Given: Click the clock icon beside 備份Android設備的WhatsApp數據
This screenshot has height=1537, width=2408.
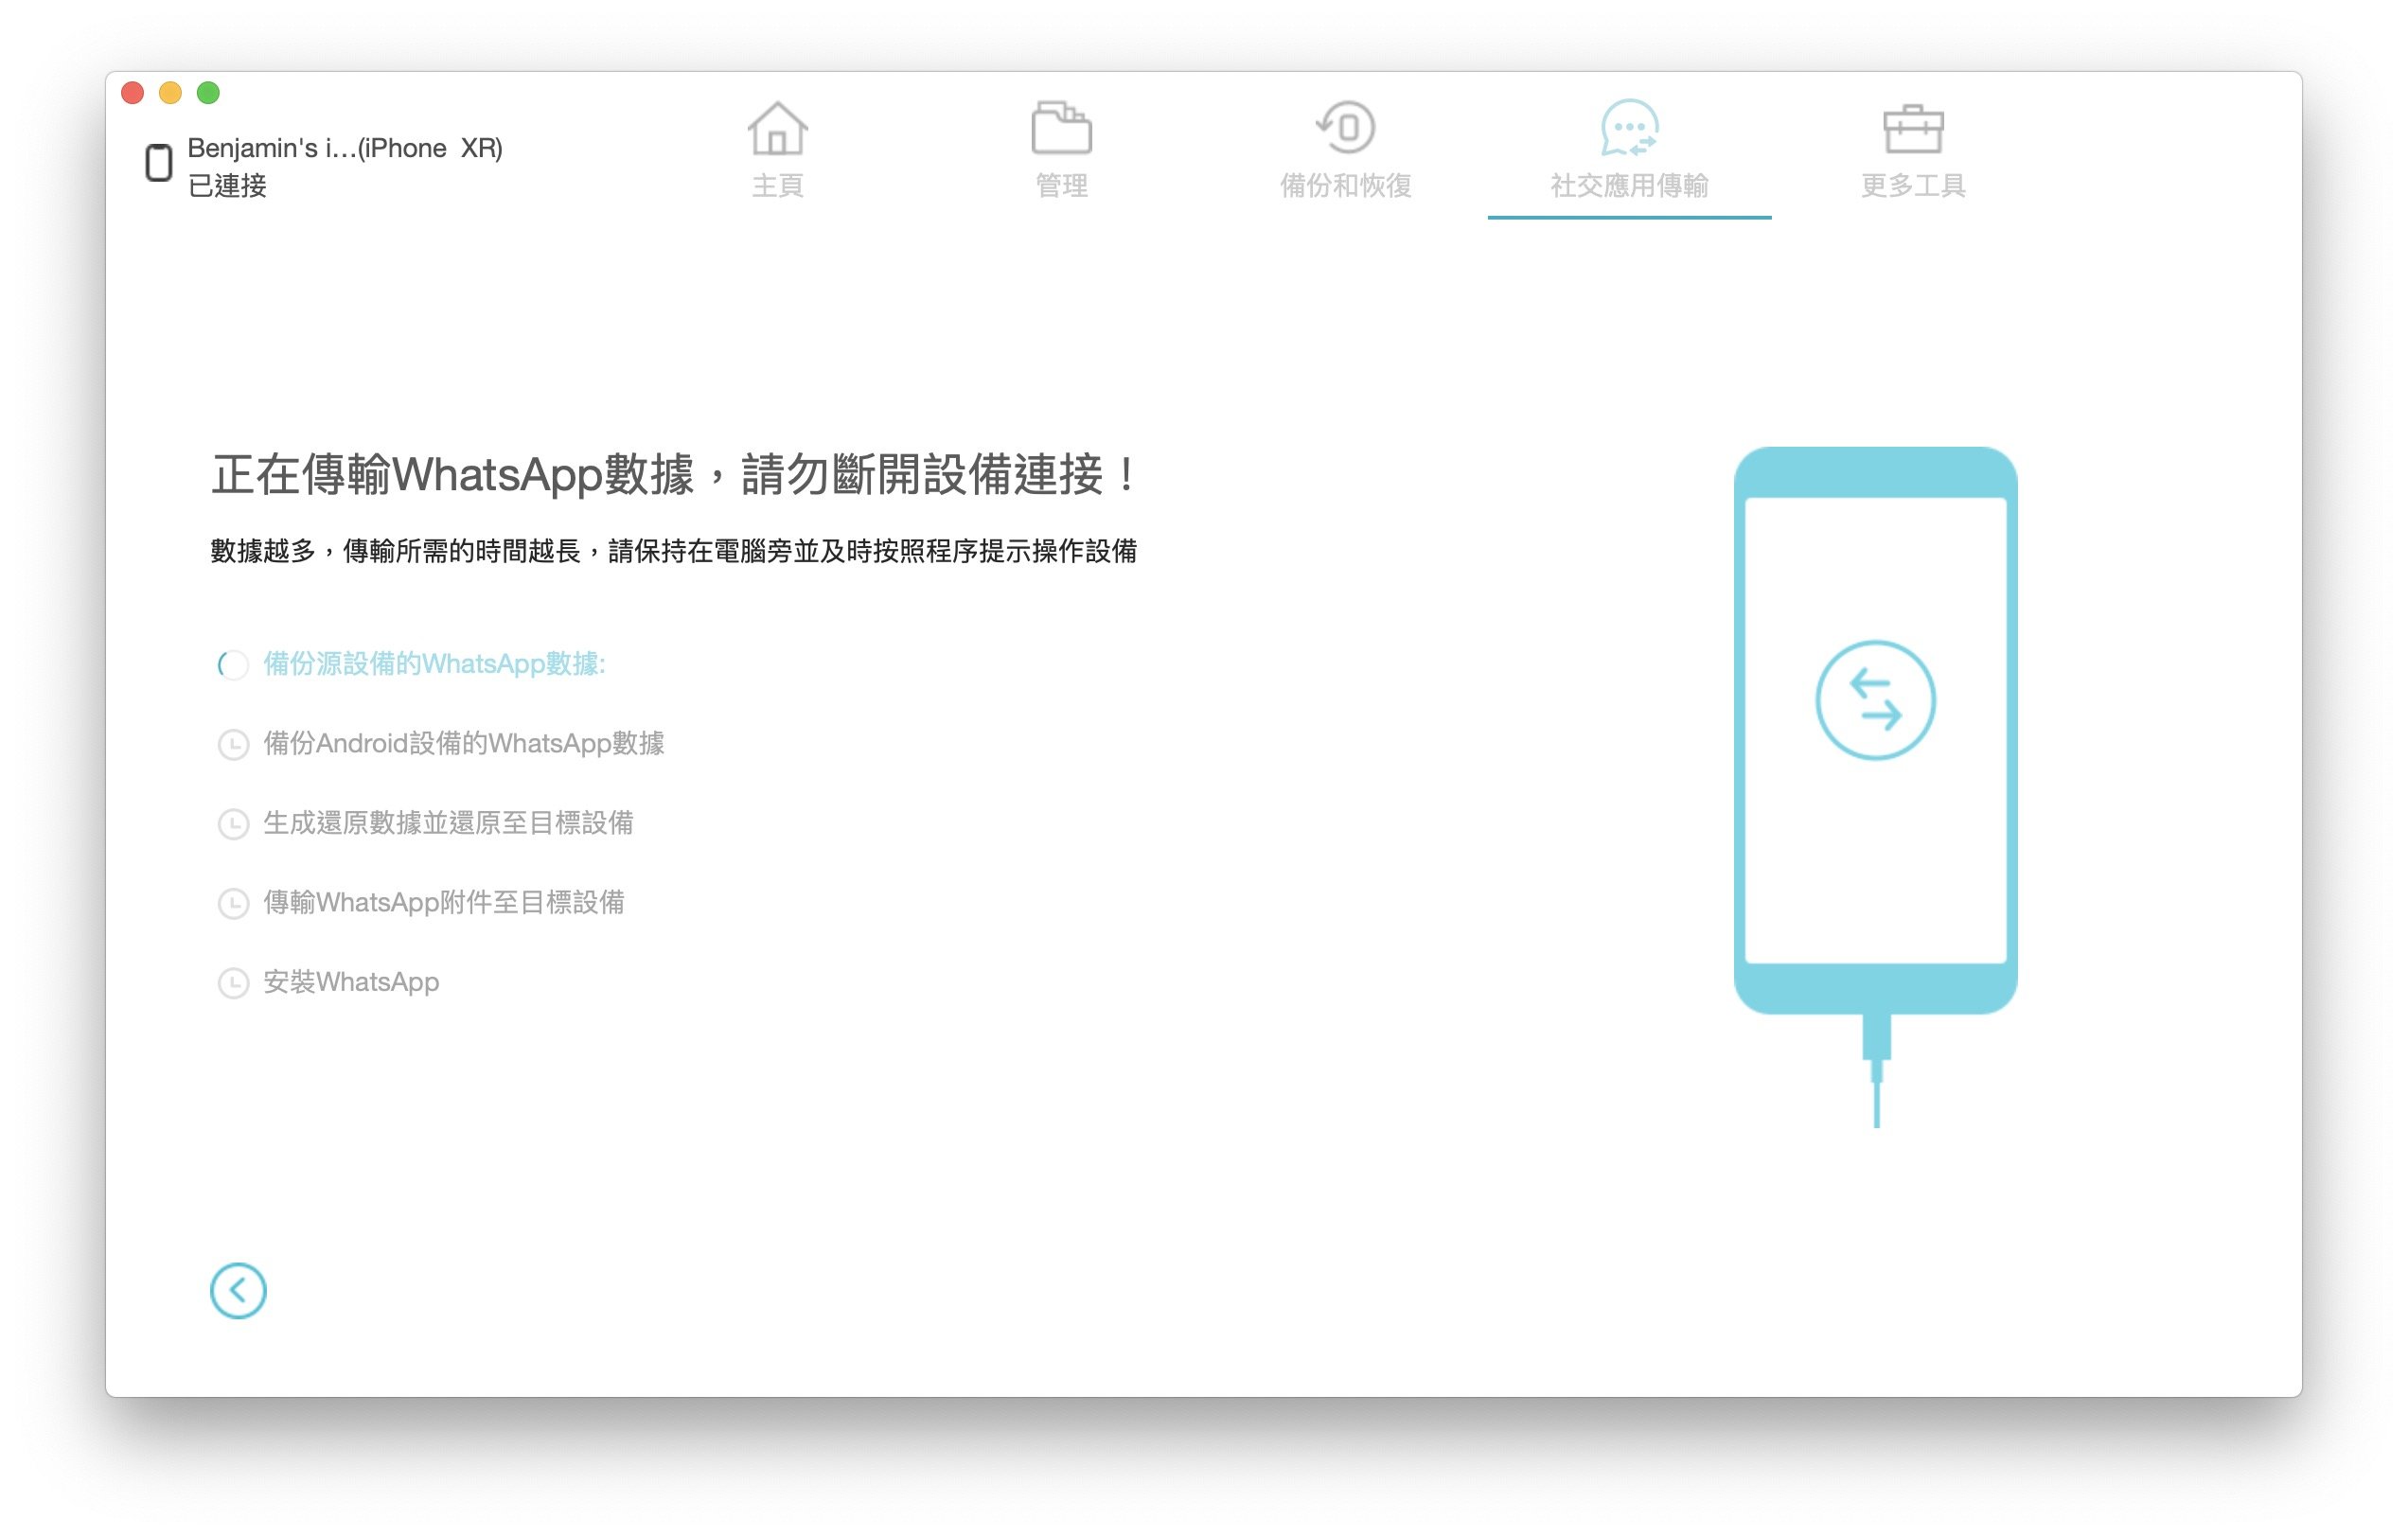Looking at the screenshot, I should pos(233,744).
